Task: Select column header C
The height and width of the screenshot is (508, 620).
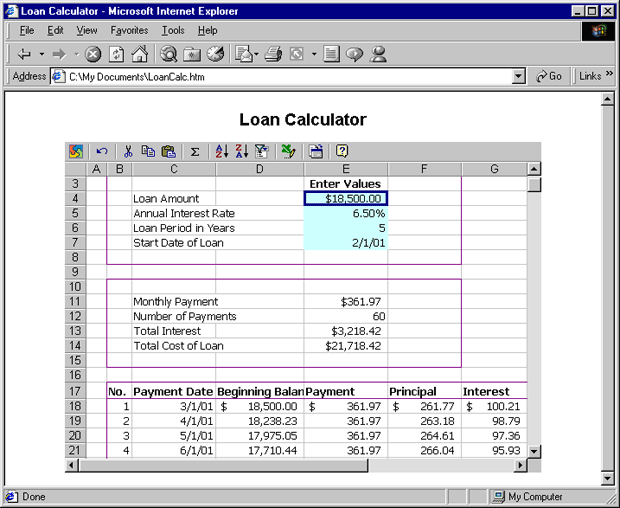Action: pos(174,169)
